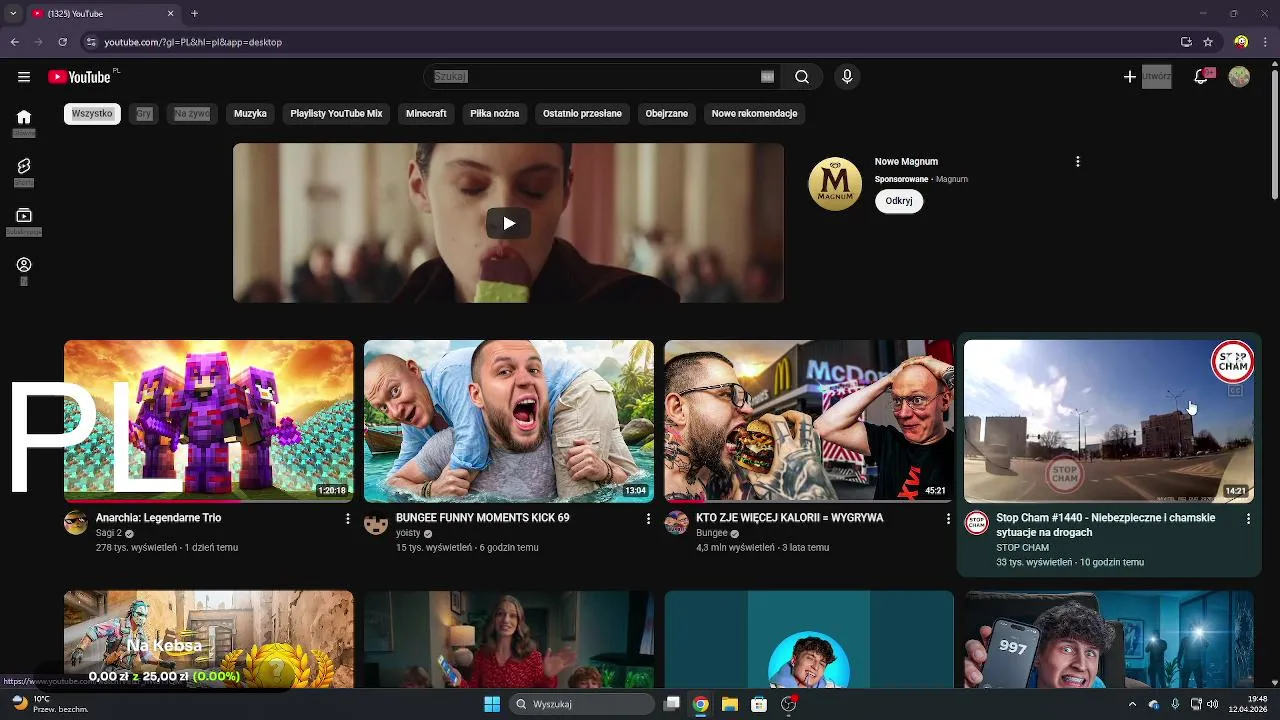The height and width of the screenshot is (720, 1280).
Task: Open more options for Stop Cham #1440
Action: point(1248,519)
